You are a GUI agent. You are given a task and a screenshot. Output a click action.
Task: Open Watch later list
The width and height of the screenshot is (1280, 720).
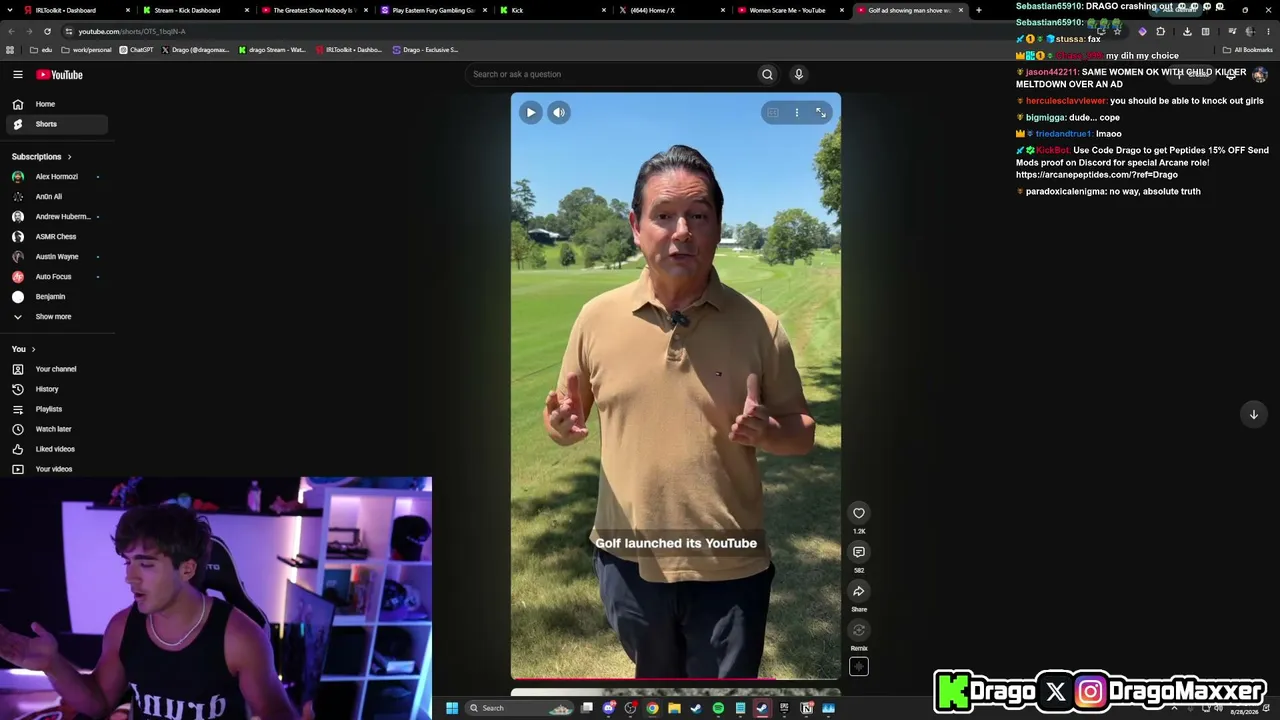pos(55,429)
